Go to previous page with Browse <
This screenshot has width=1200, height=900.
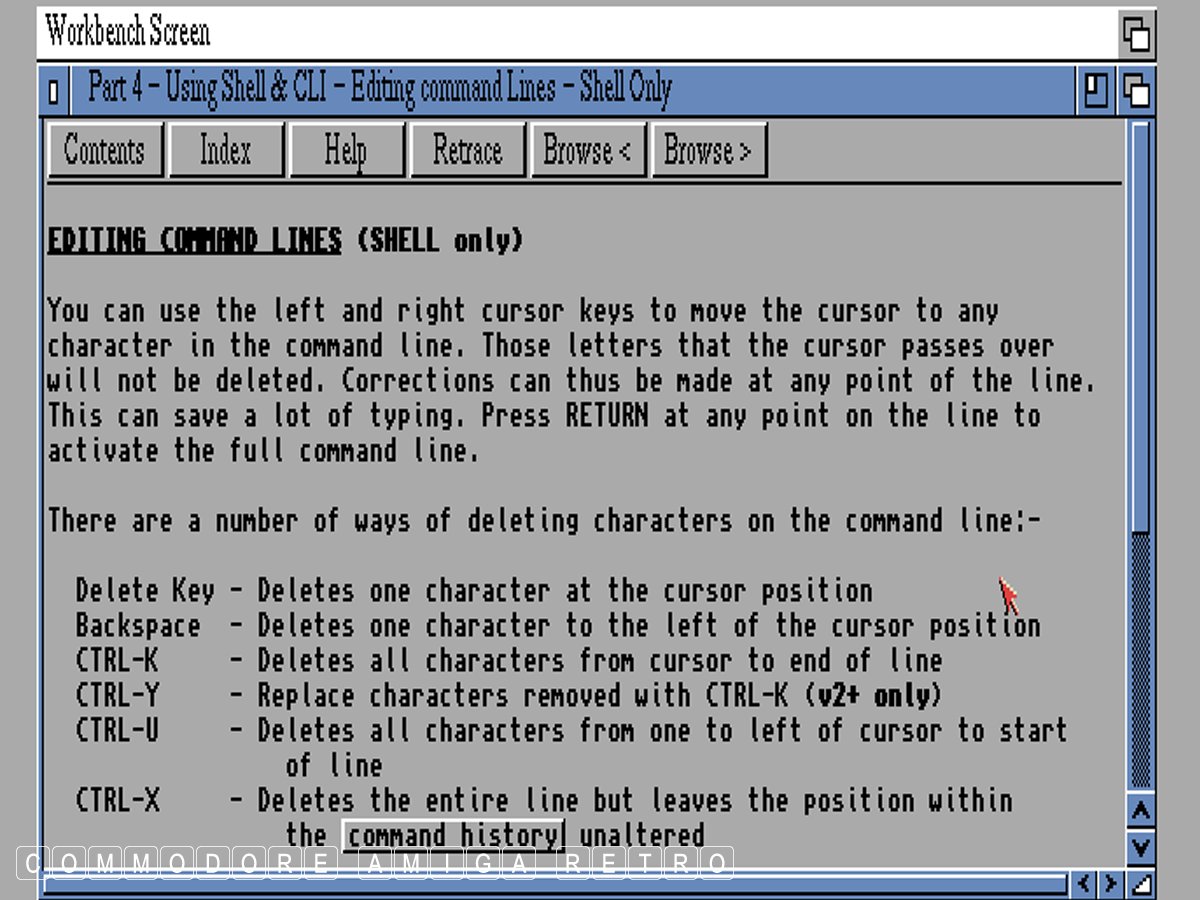pos(587,151)
